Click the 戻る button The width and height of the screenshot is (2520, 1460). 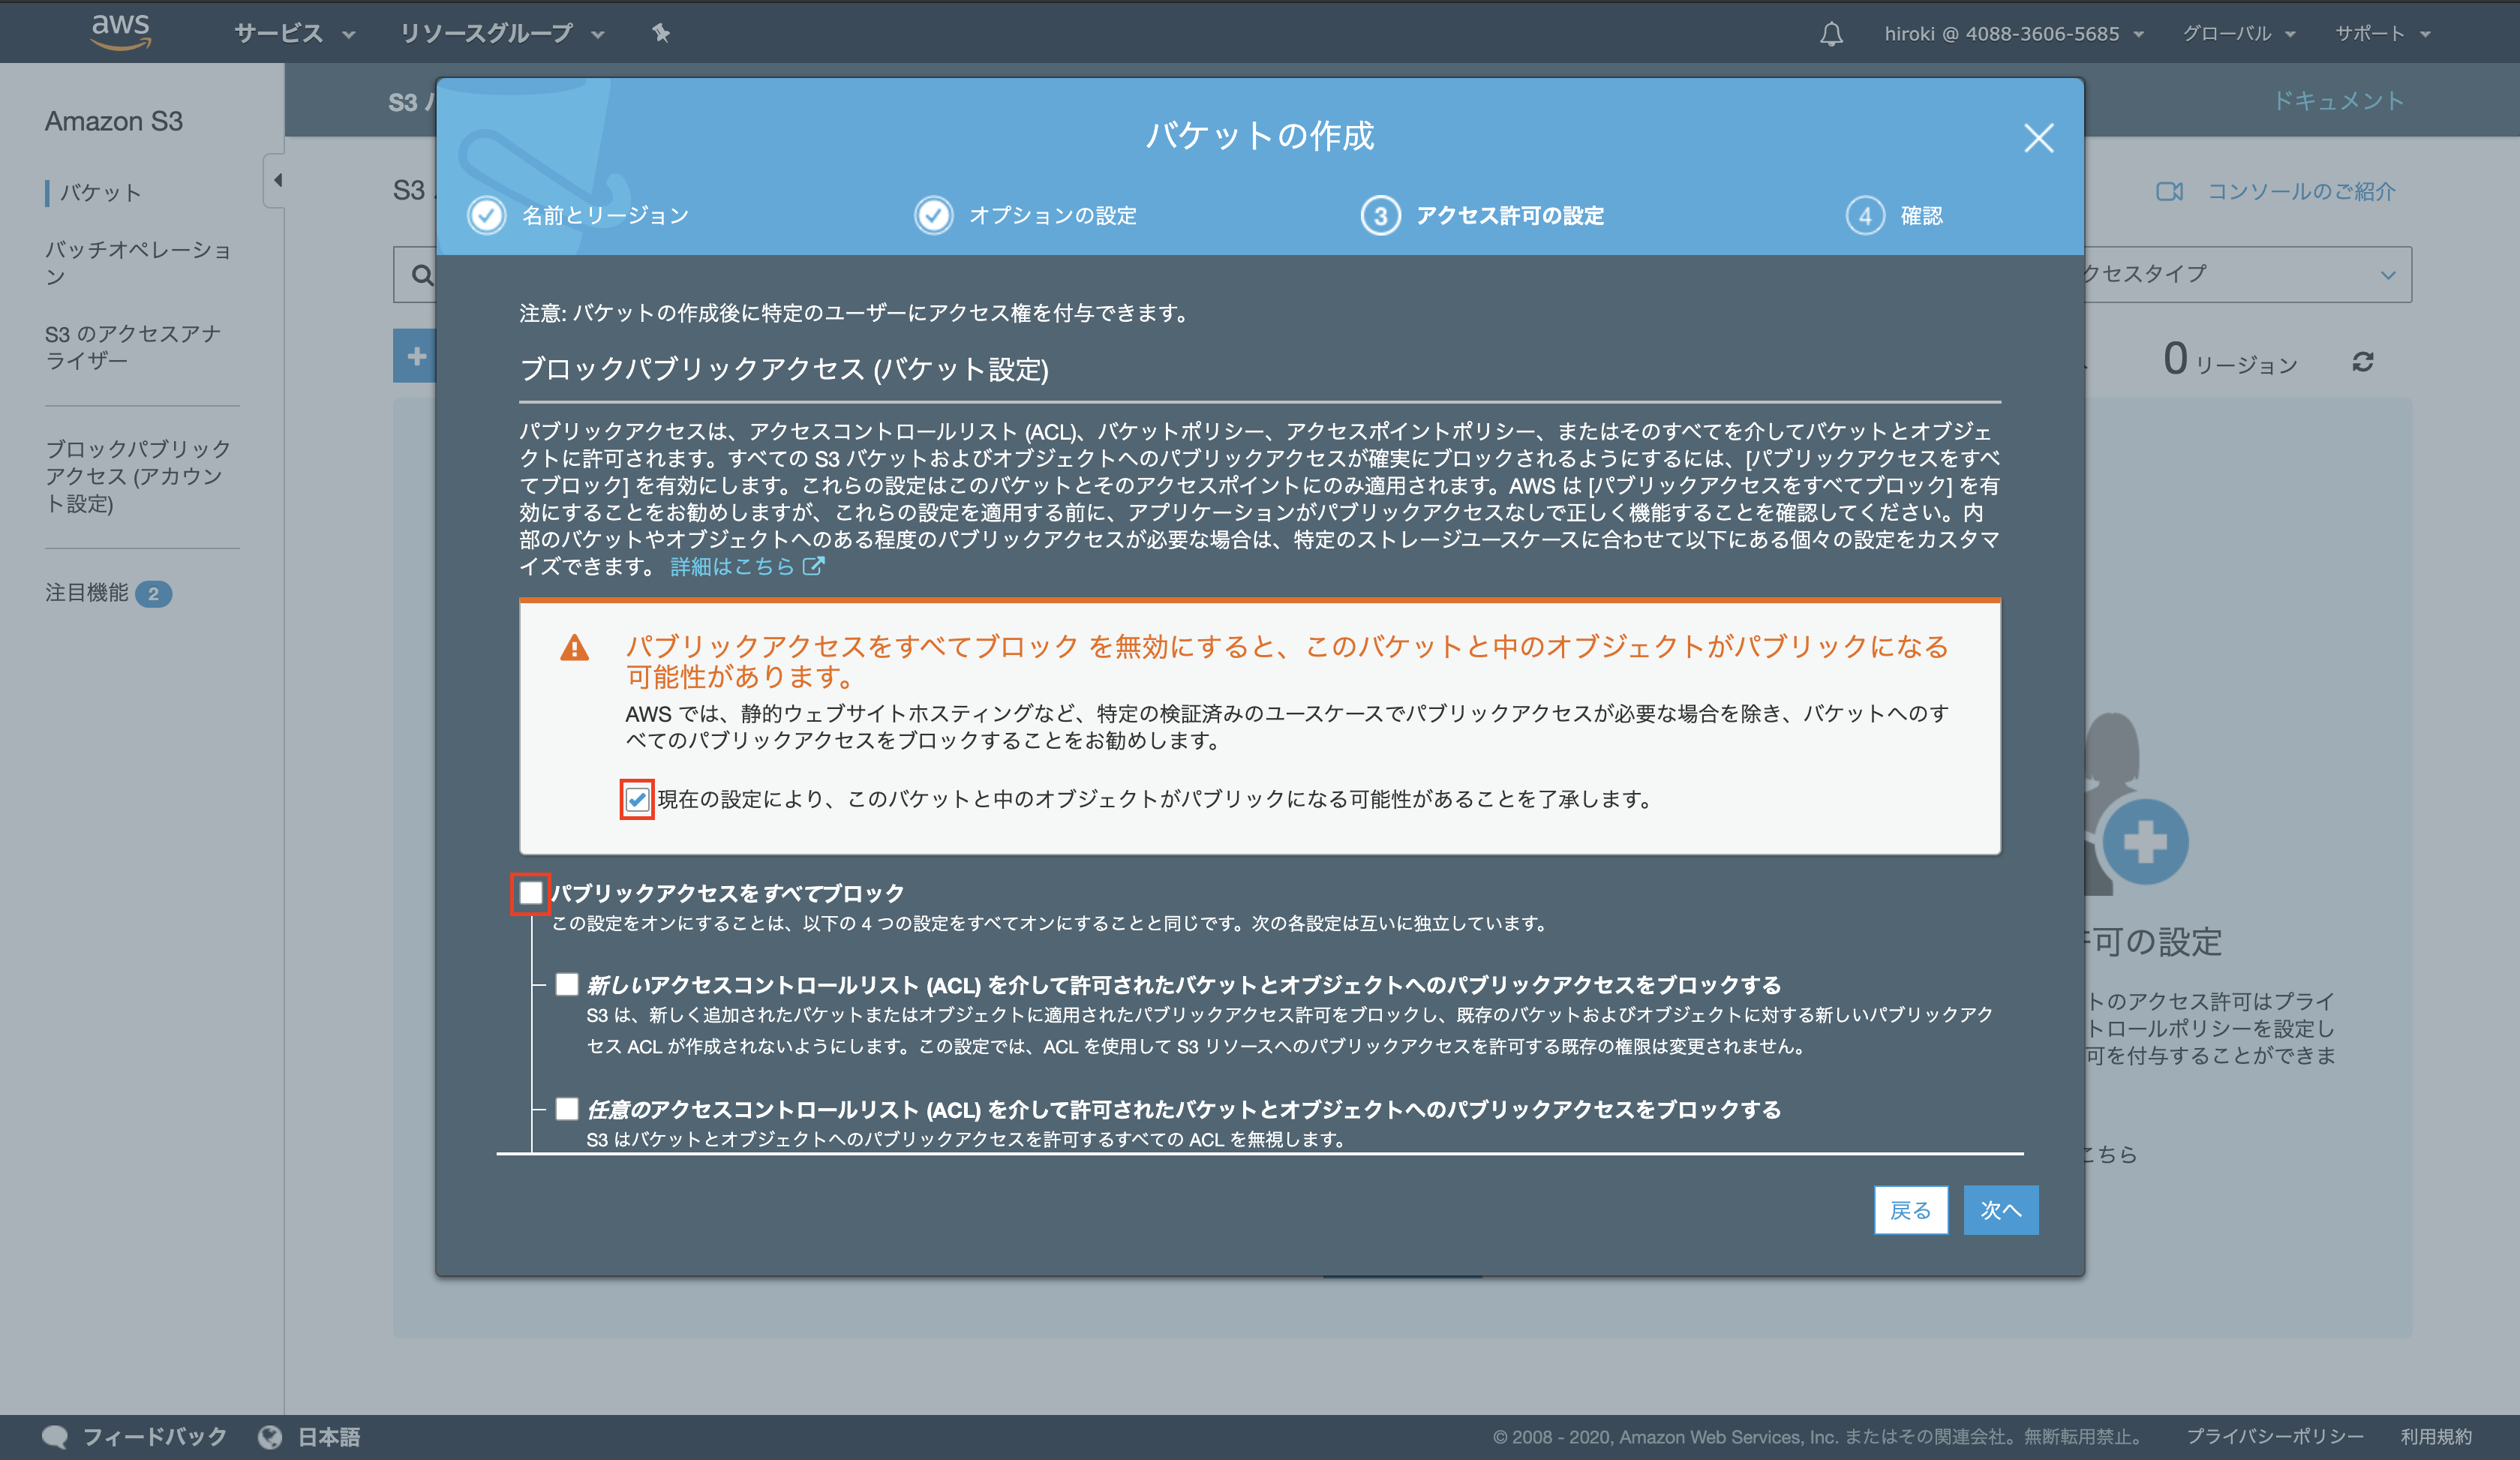(x=1910, y=1210)
